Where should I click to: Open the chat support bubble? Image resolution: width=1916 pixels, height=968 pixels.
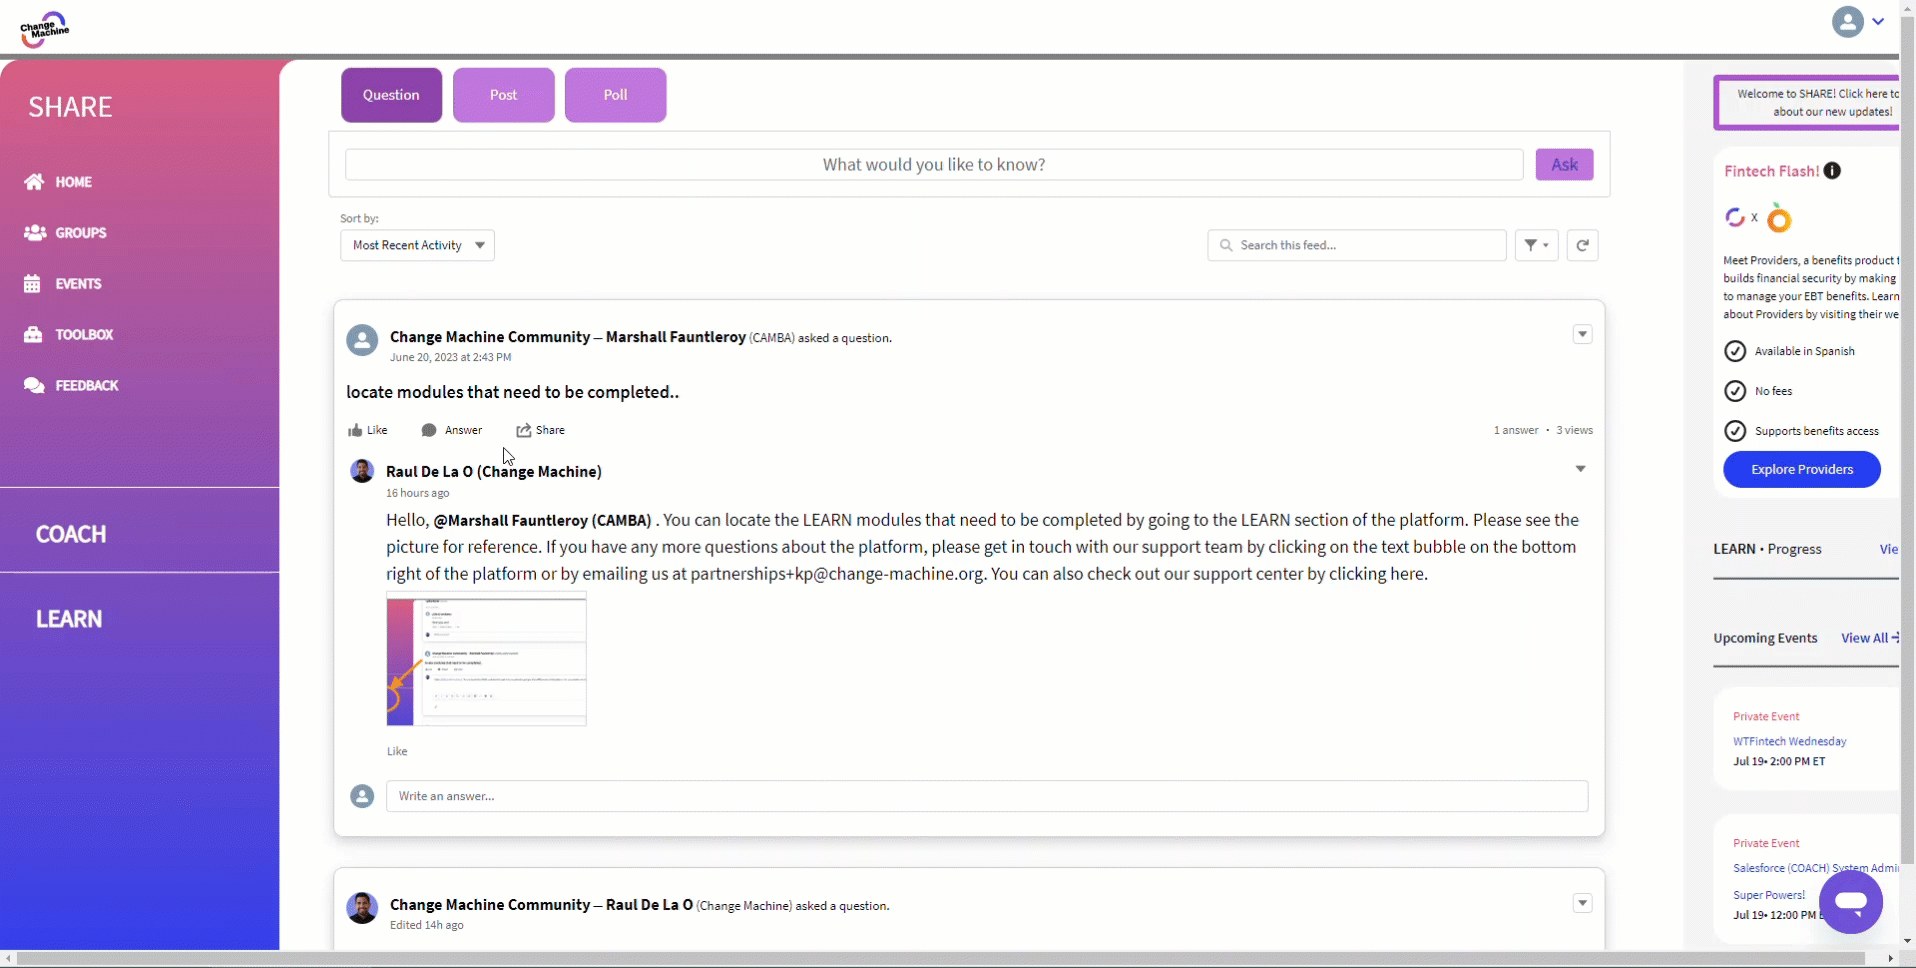(1850, 902)
